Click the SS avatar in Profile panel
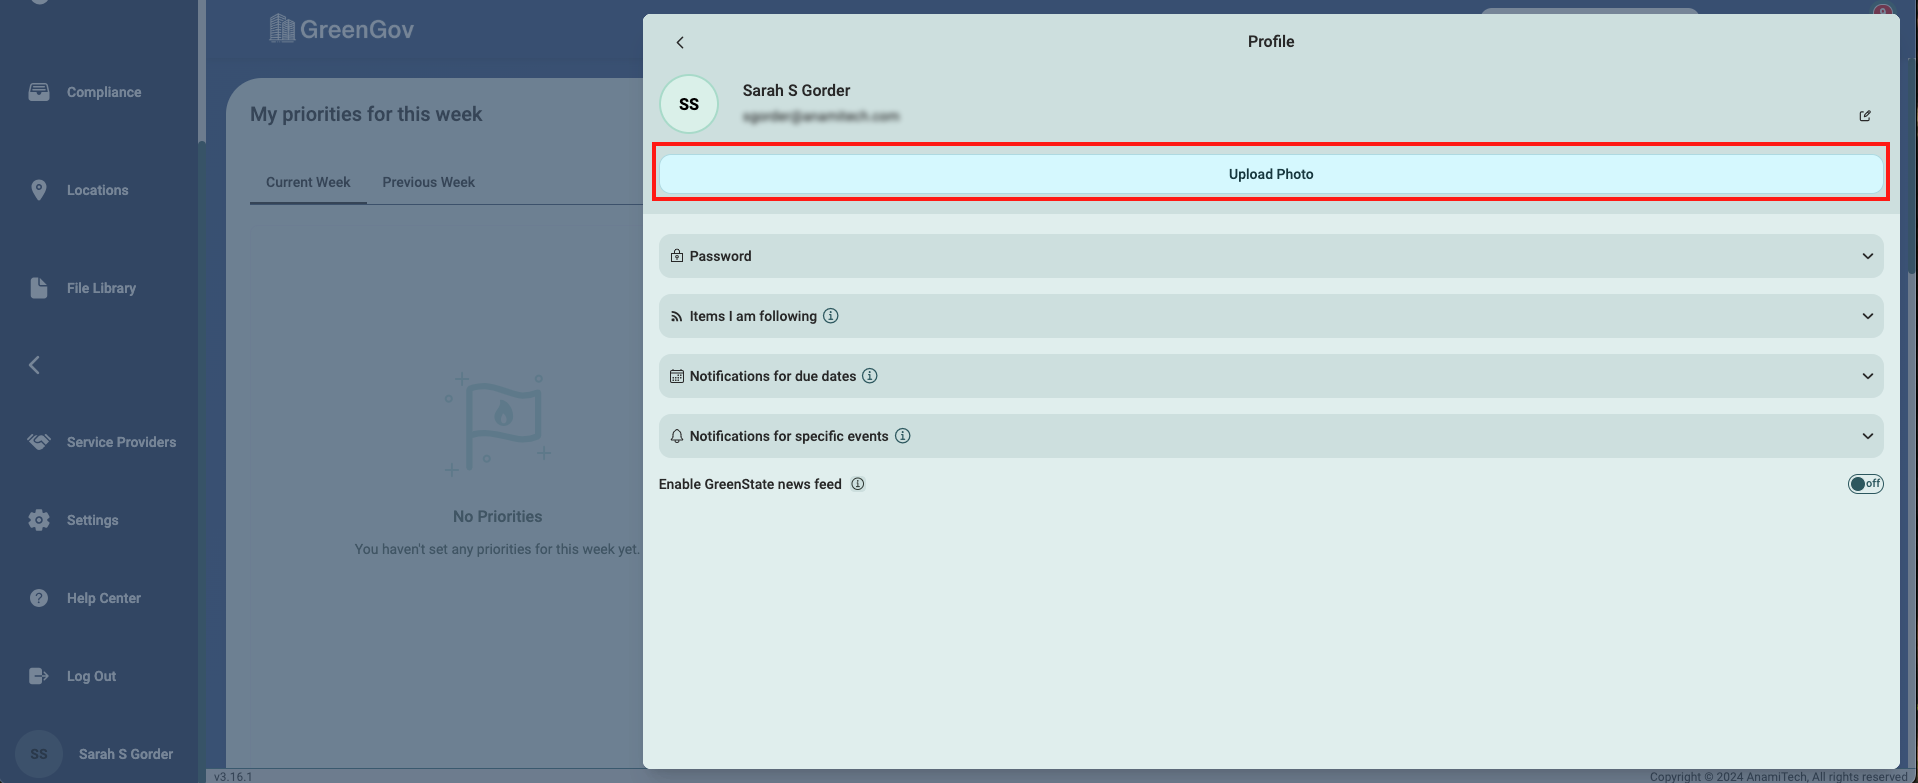The width and height of the screenshot is (1918, 783). click(689, 104)
